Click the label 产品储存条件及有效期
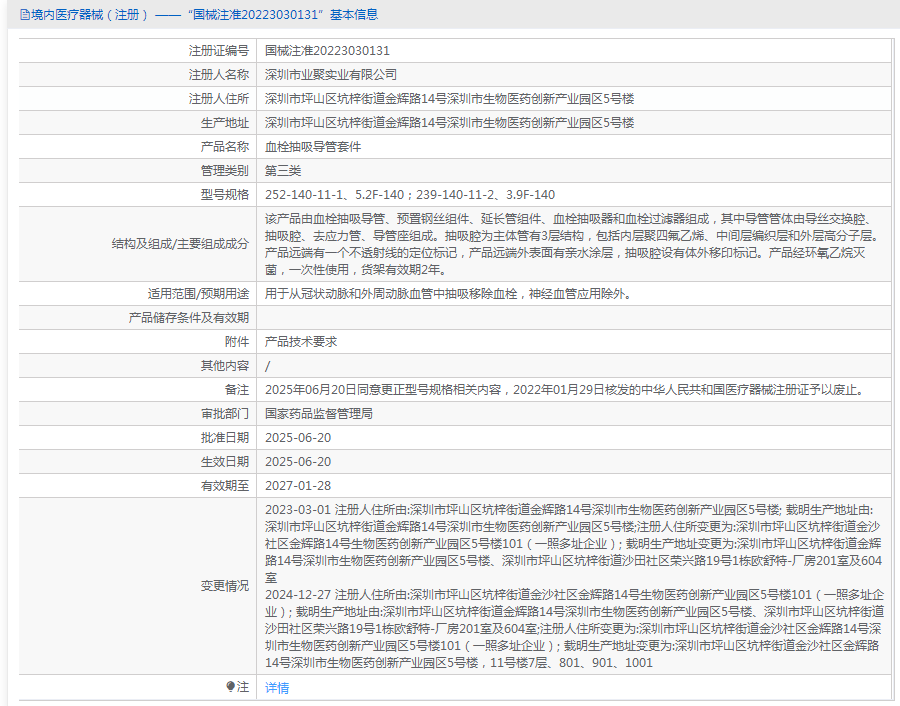 click(189, 318)
